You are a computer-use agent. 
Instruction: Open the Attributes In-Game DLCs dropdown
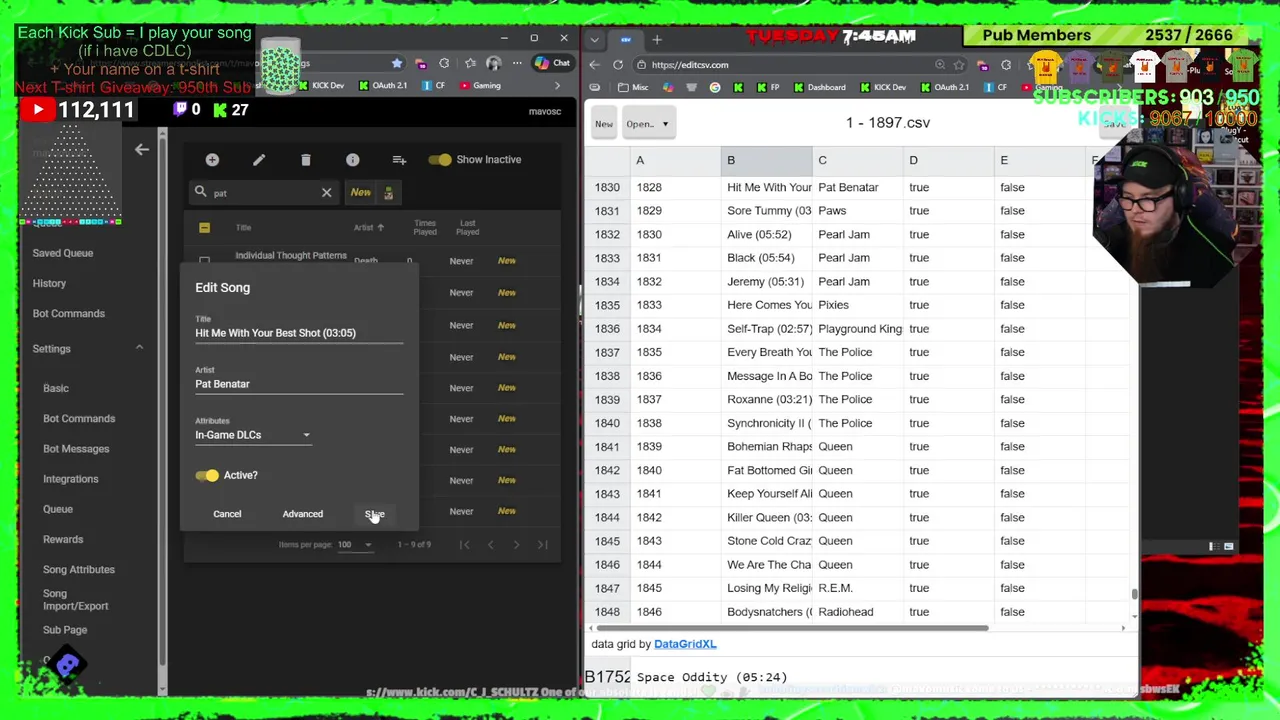(x=253, y=435)
